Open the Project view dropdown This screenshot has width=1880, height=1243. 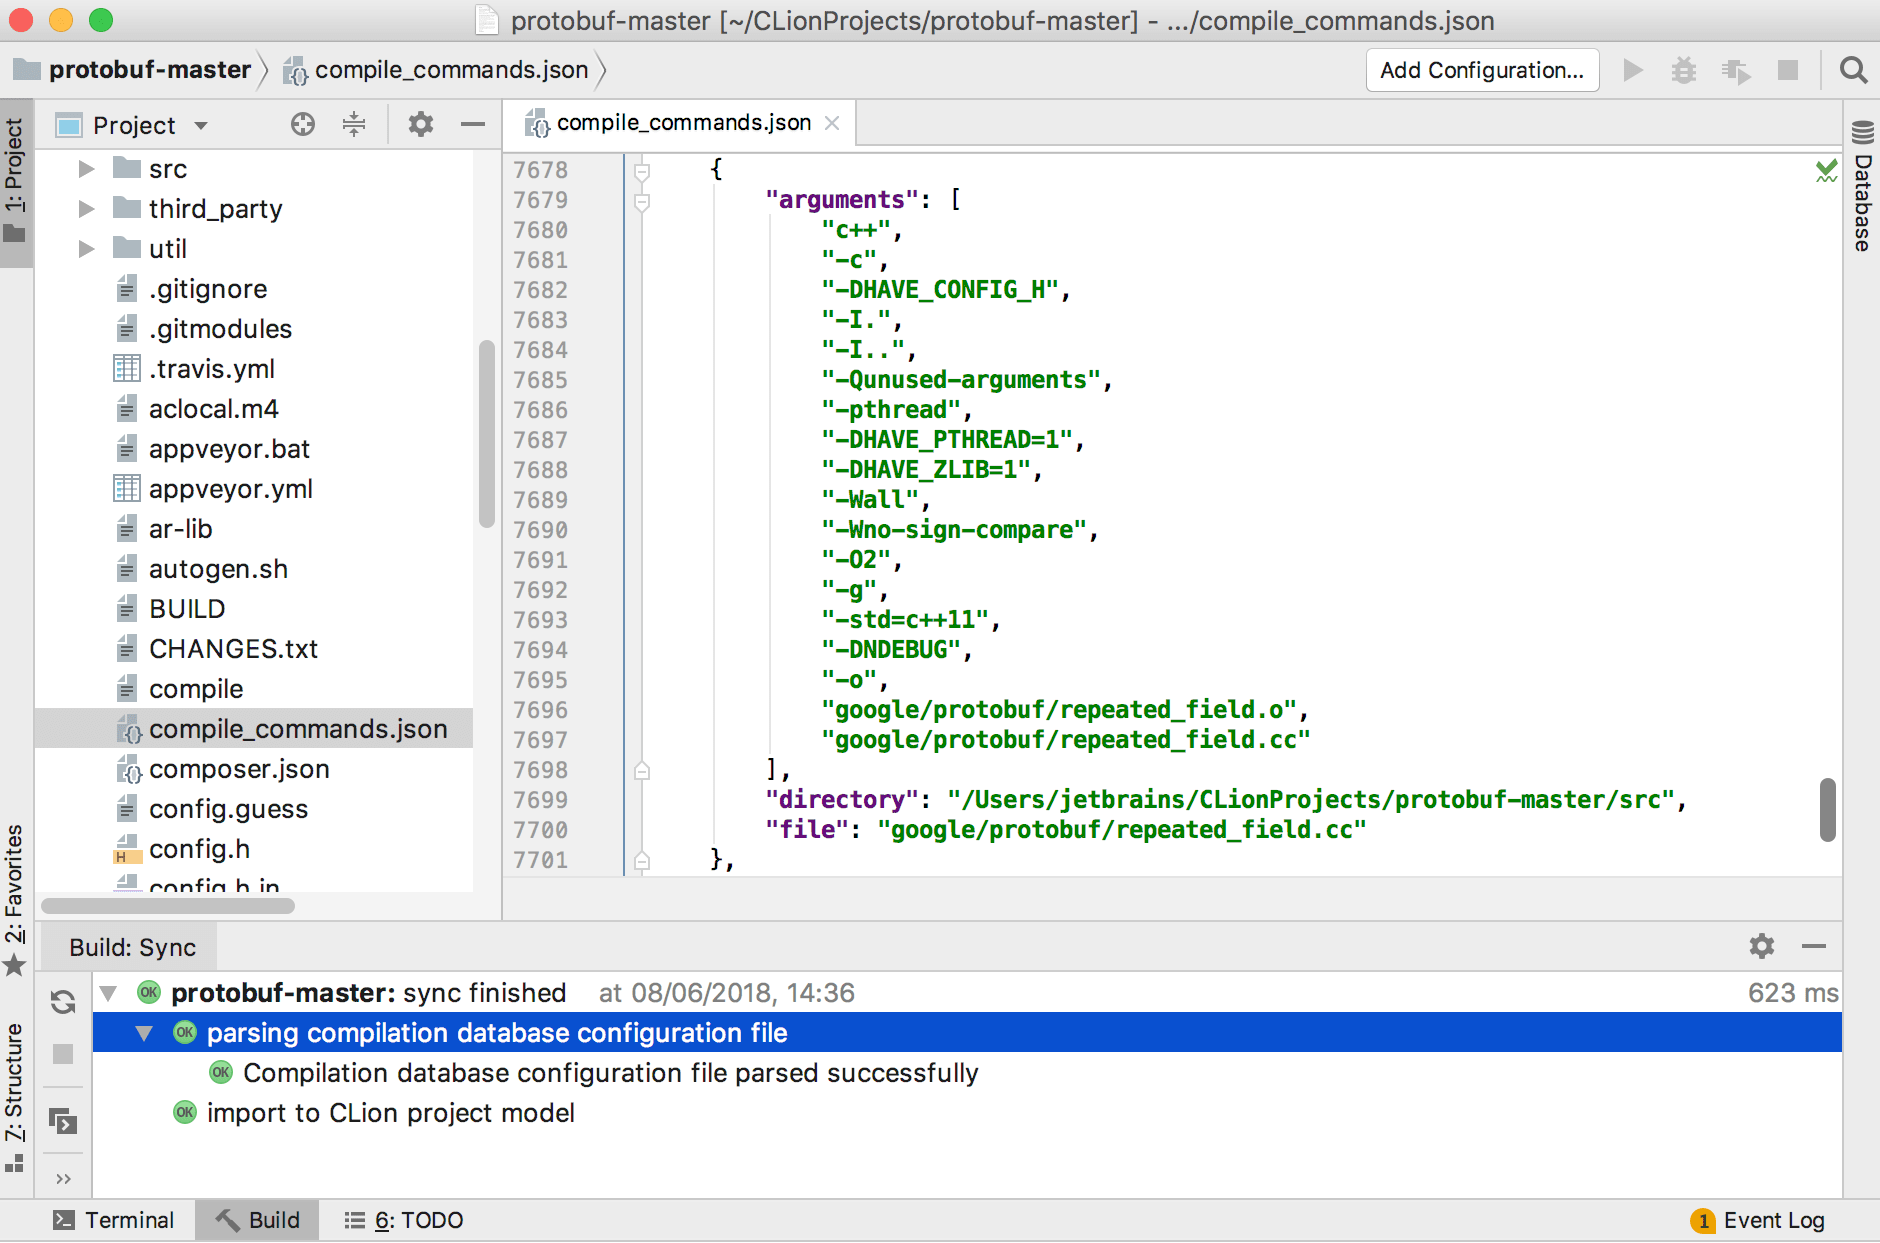pos(201,125)
